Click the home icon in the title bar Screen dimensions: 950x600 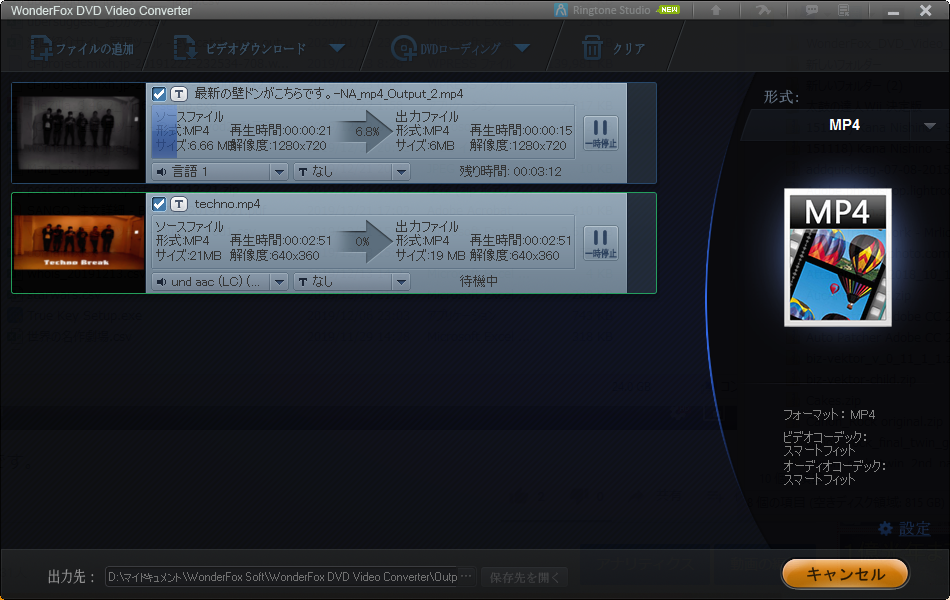pos(715,11)
